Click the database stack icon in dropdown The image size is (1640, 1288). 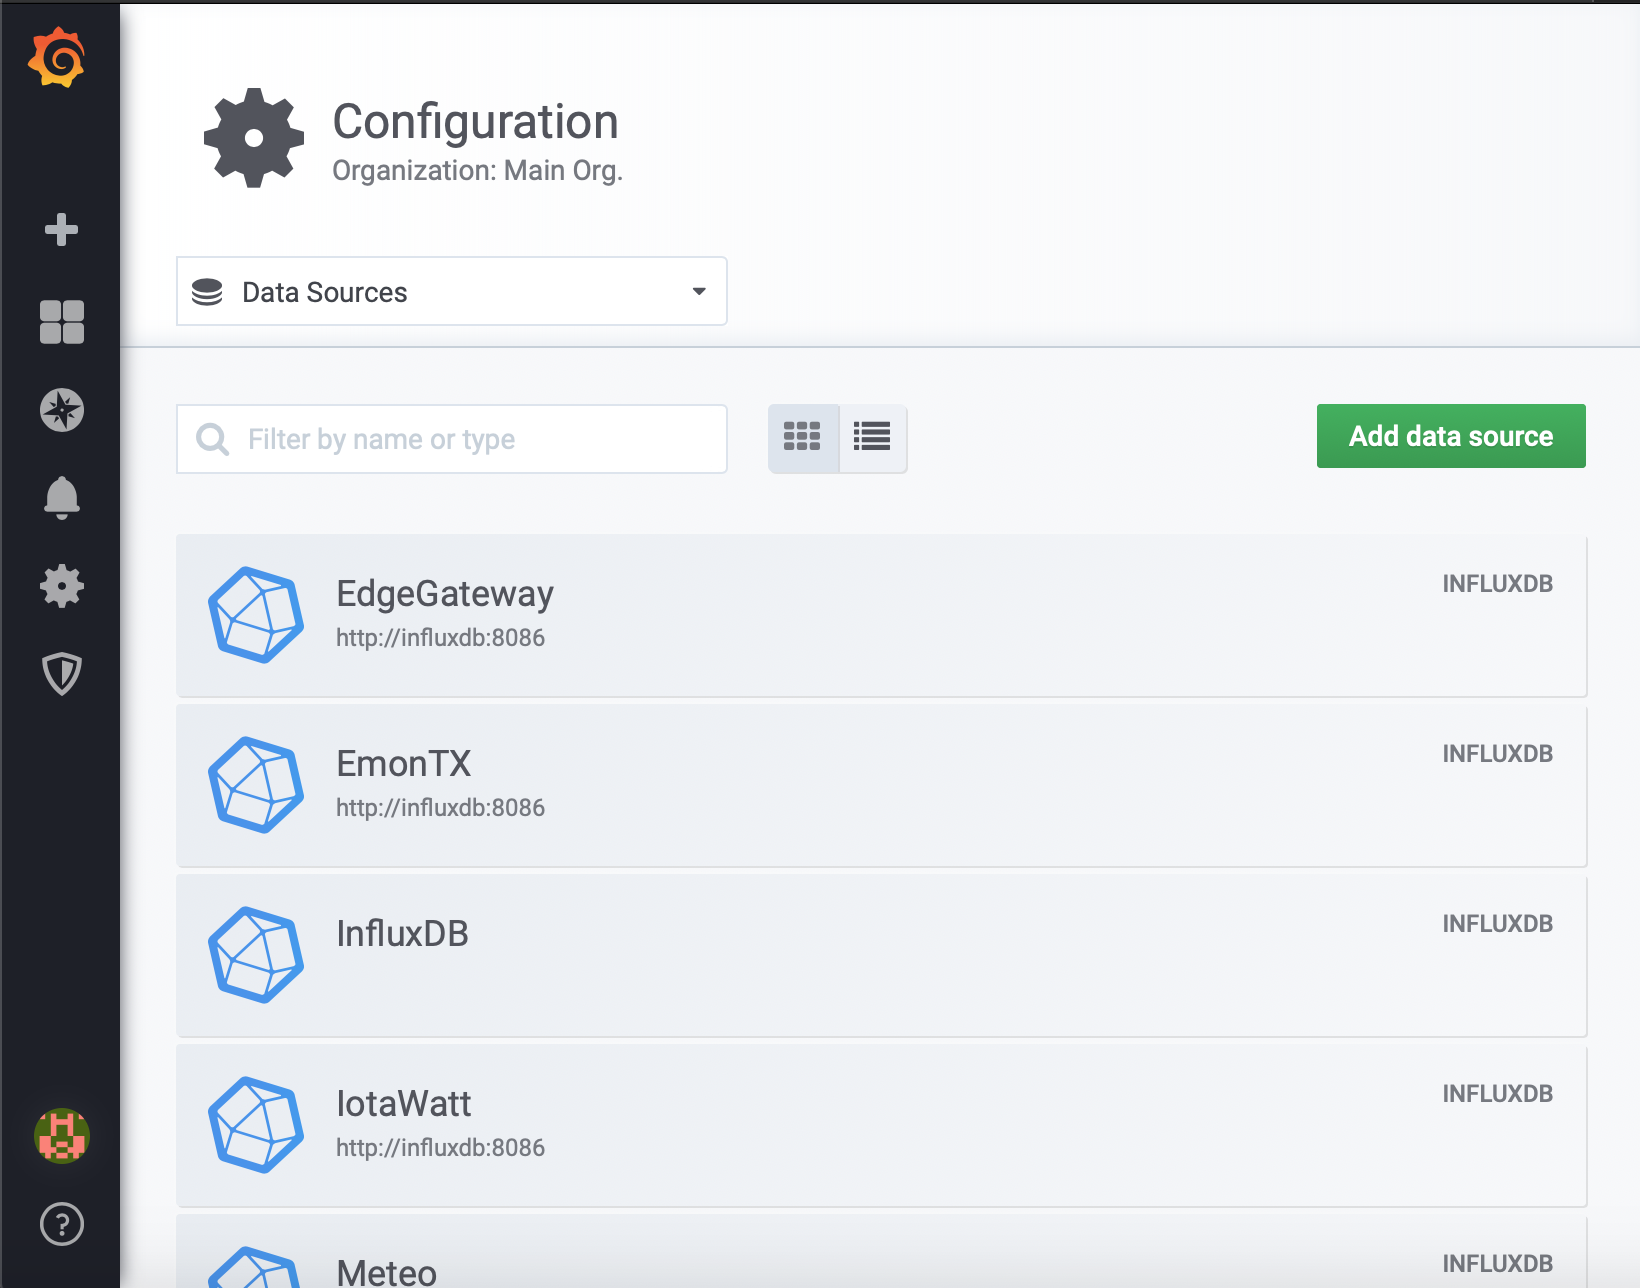pyautogui.click(x=207, y=292)
